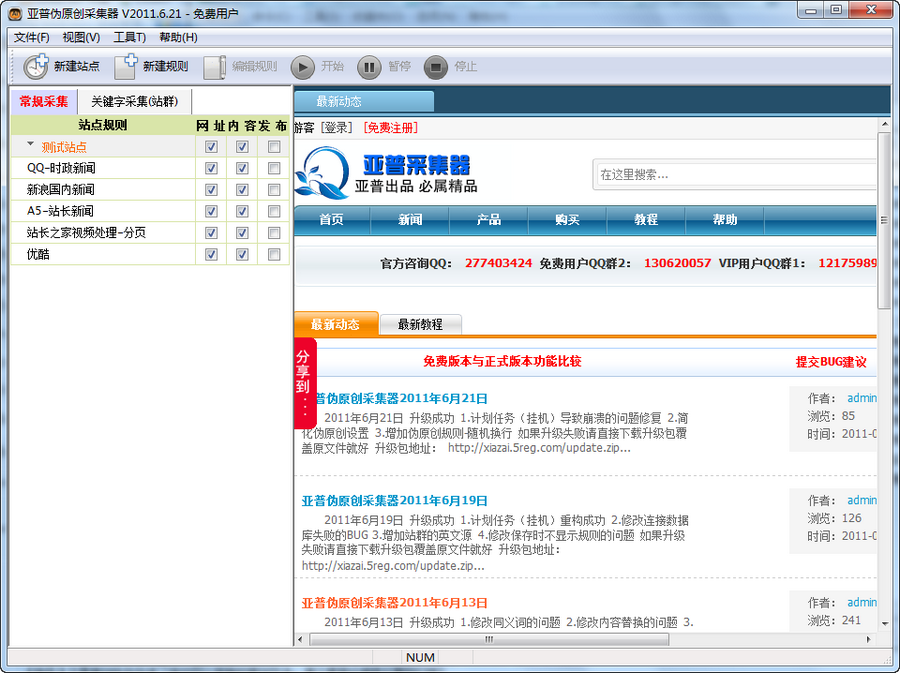Toggle 内容 checkbox for 优酷

pyautogui.click(x=242, y=254)
